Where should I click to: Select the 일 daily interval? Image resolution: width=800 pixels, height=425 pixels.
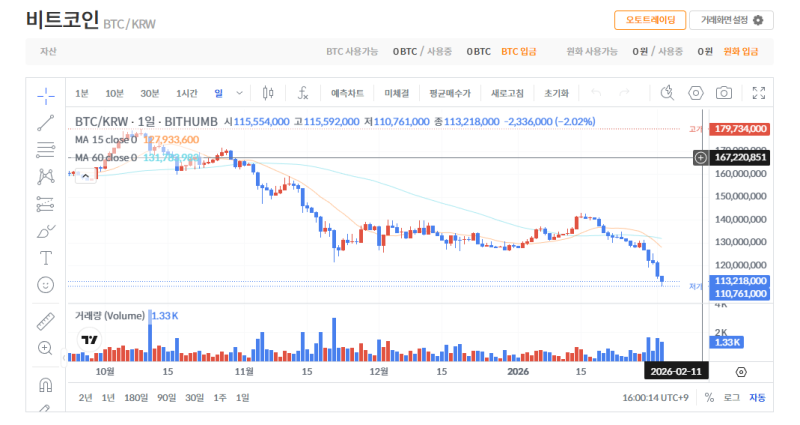tap(218, 93)
